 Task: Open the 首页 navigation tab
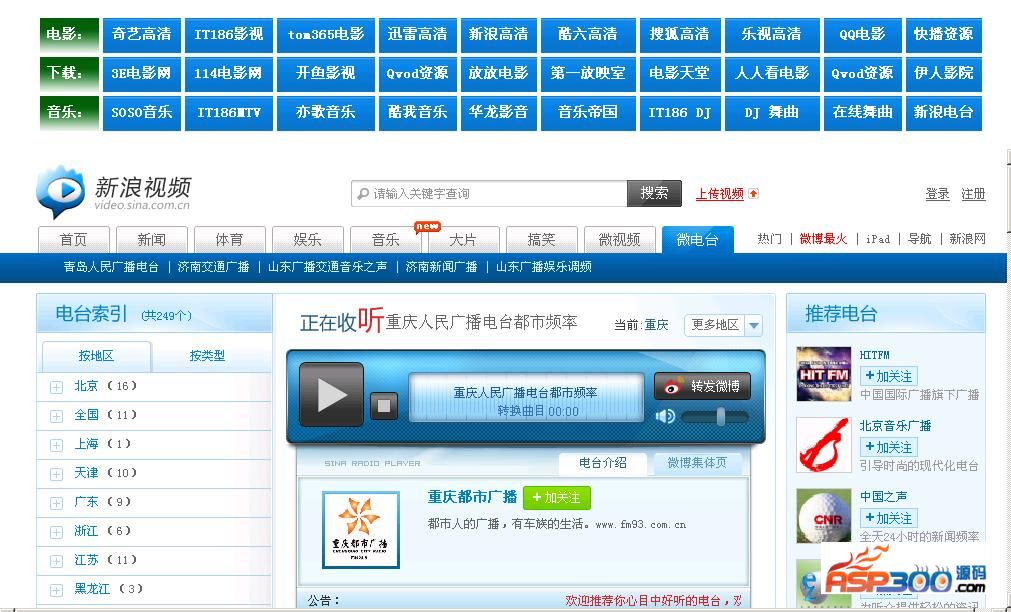point(74,240)
